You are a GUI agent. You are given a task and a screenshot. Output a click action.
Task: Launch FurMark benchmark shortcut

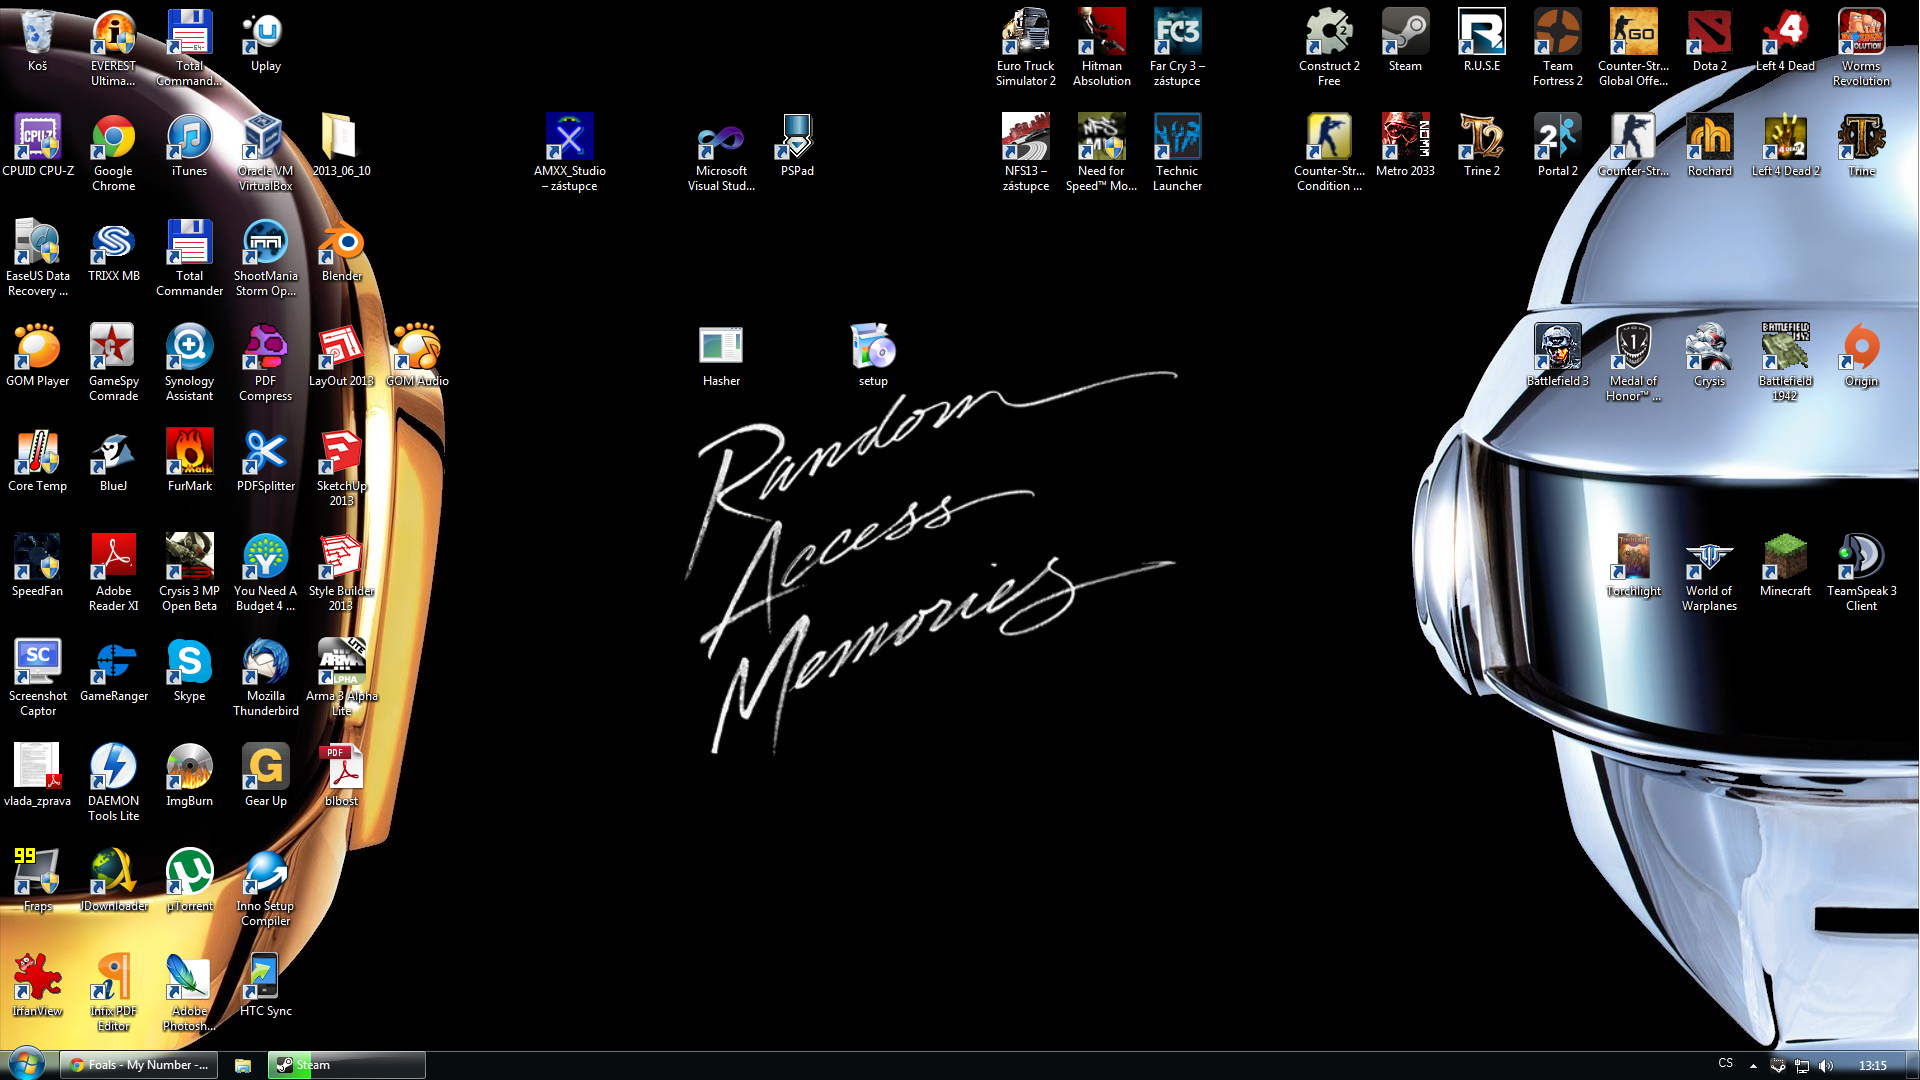pos(189,461)
